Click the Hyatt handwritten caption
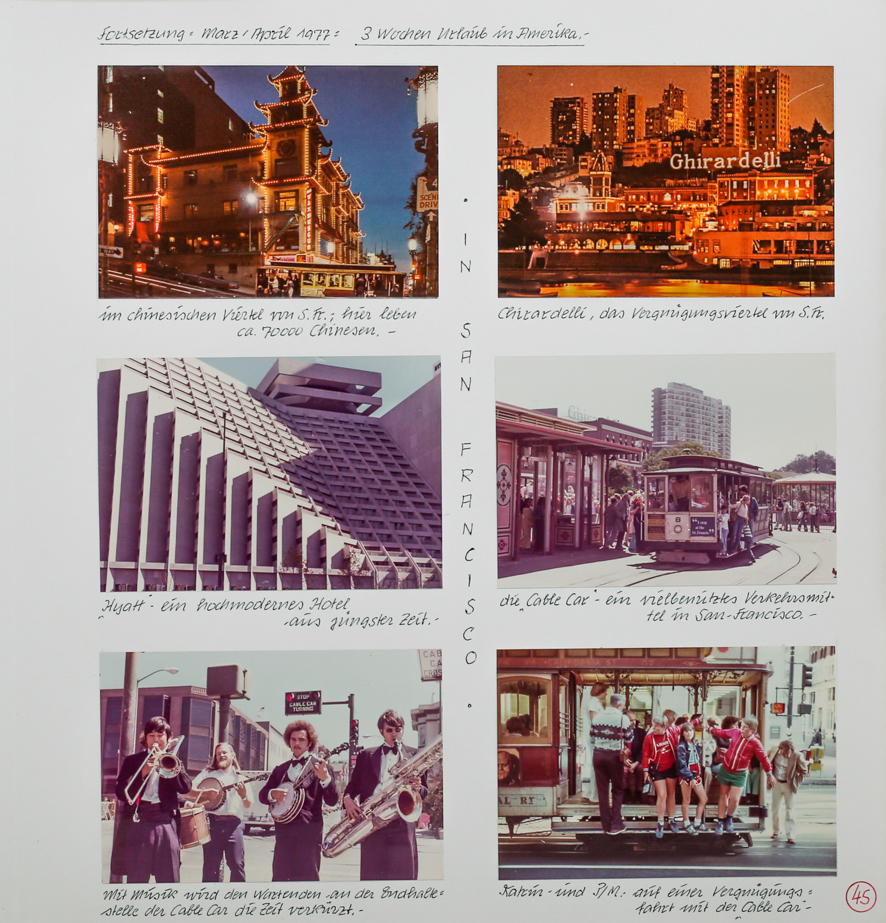 [268, 612]
